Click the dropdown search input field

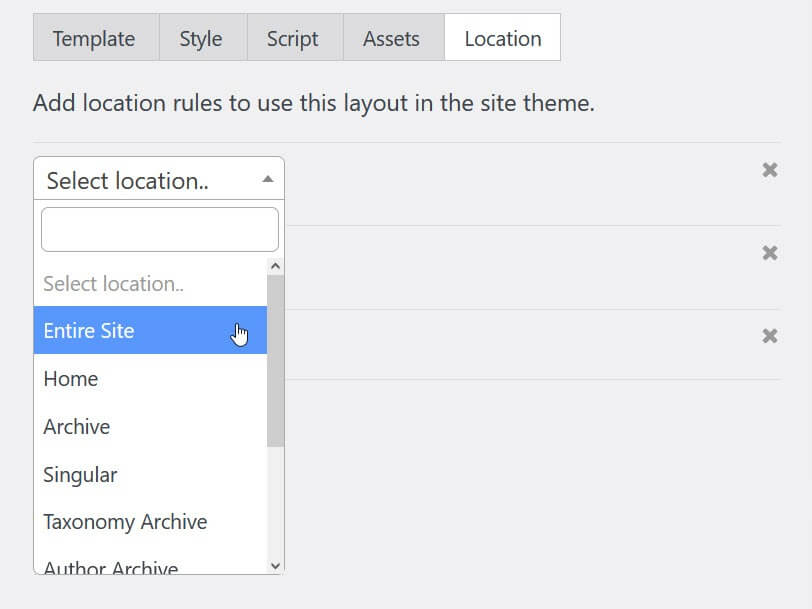[x=159, y=229]
